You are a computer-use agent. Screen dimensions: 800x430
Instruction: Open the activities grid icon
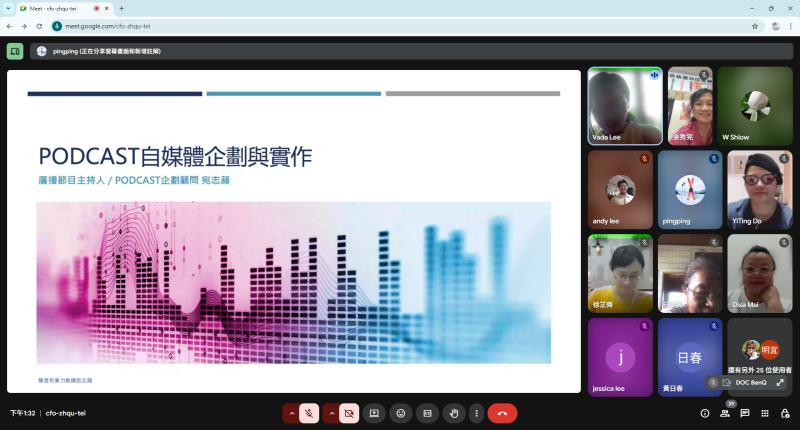[x=765, y=413]
